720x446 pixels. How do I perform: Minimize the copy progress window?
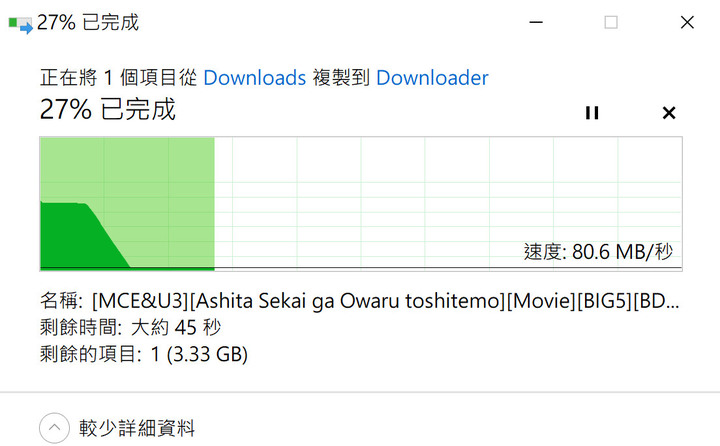point(536,22)
